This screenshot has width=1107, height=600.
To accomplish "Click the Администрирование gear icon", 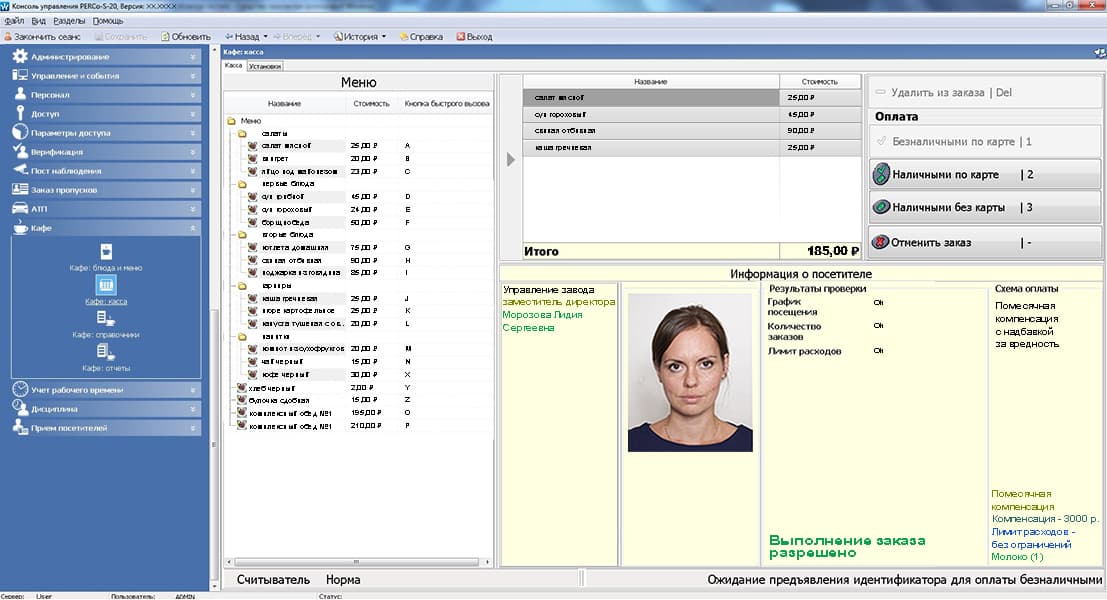I will click(x=19, y=57).
